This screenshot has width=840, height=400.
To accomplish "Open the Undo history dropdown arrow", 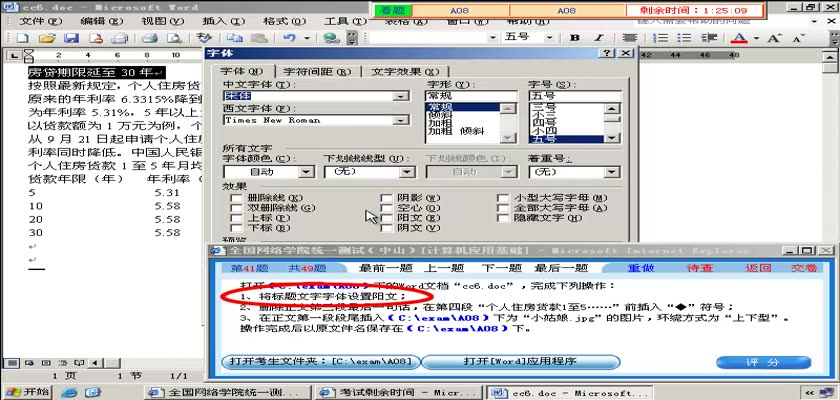I will 307,38.
